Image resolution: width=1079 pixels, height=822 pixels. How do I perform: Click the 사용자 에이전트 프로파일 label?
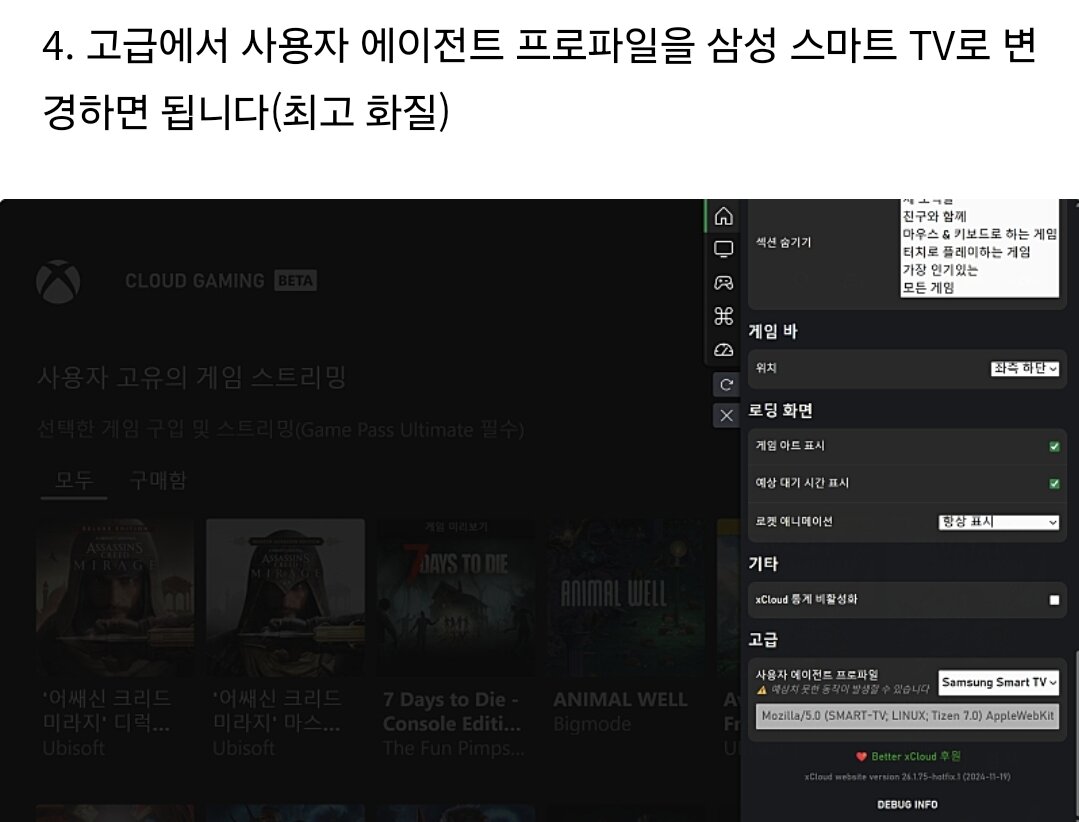click(817, 675)
